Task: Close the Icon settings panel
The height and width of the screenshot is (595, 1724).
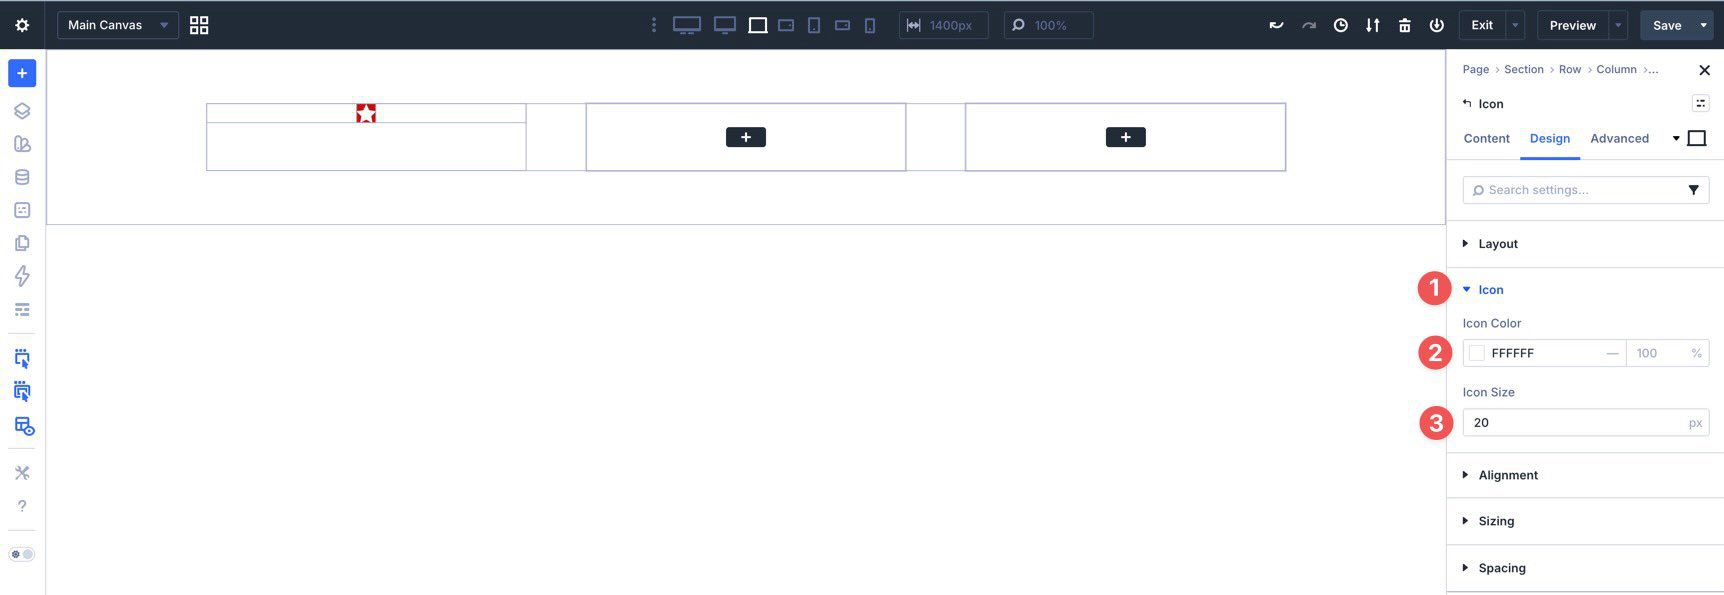Action: tap(1704, 69)
